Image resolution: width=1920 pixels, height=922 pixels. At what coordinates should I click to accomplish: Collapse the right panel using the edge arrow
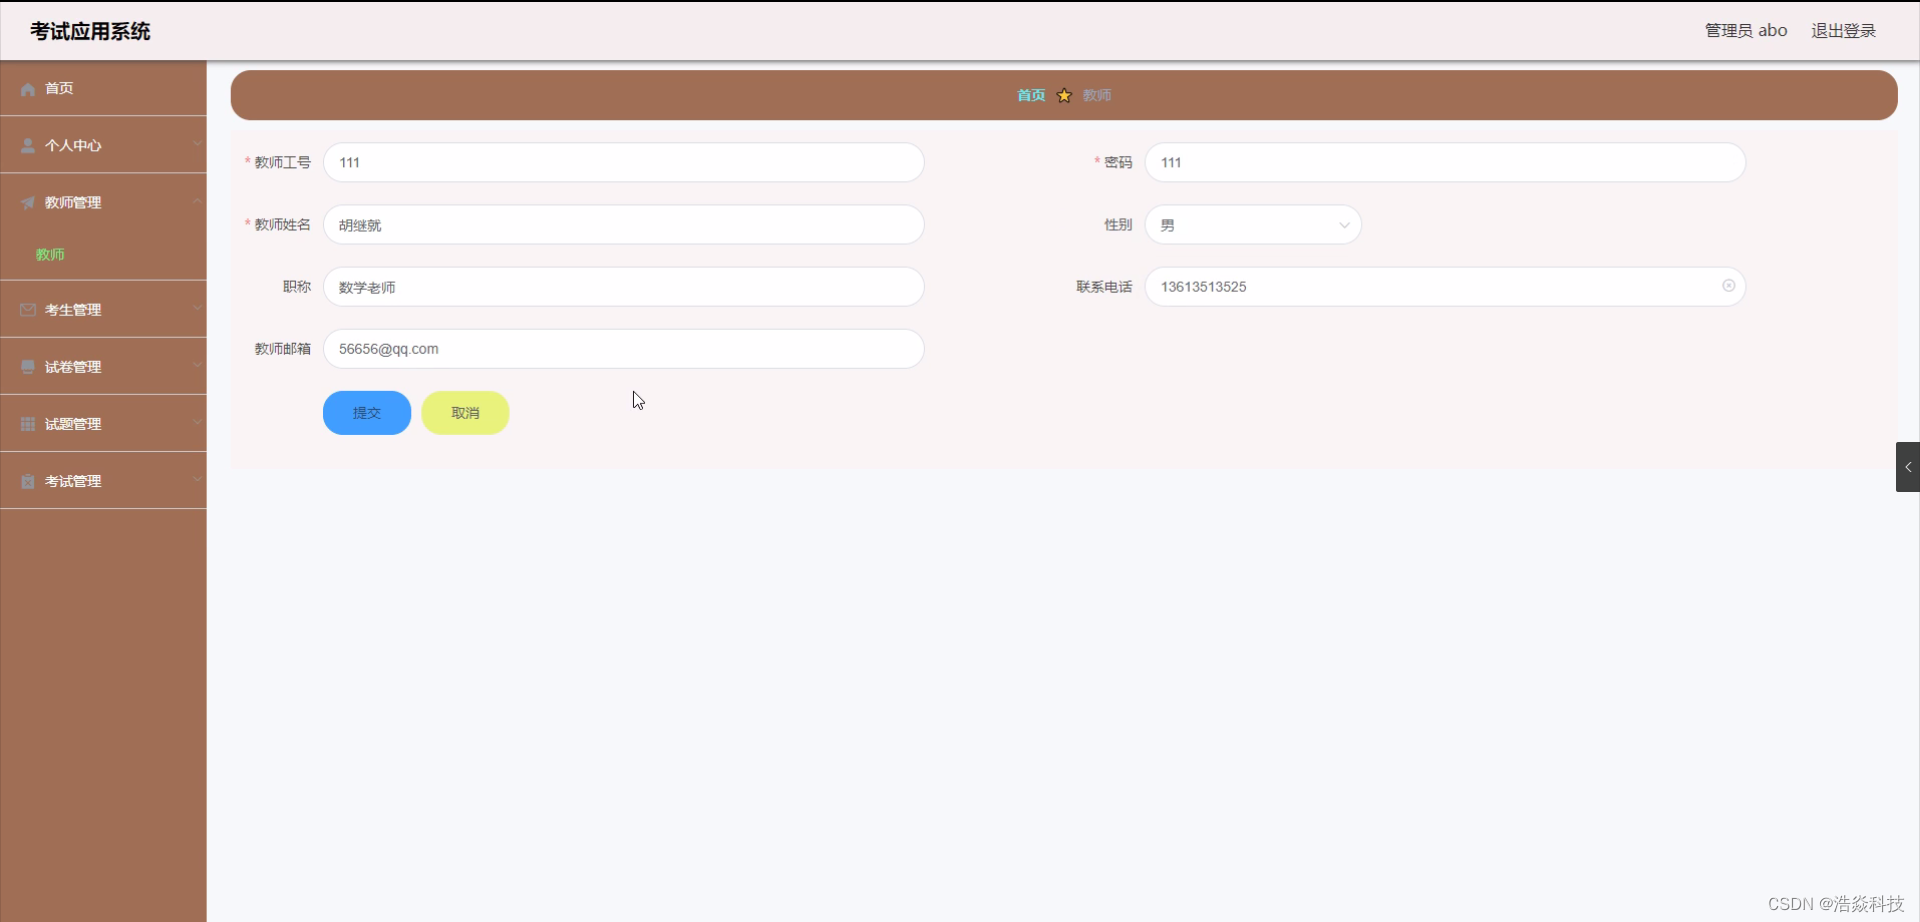tap(1907, 466)
